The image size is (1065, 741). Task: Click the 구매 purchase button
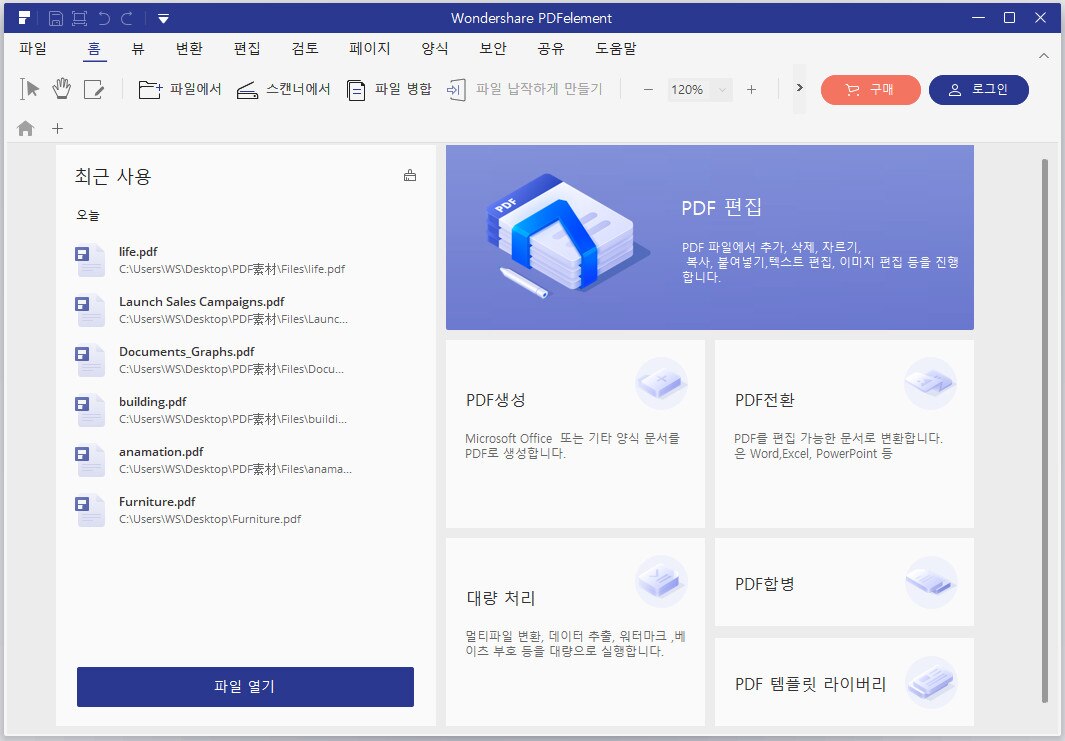pos(870,90)
